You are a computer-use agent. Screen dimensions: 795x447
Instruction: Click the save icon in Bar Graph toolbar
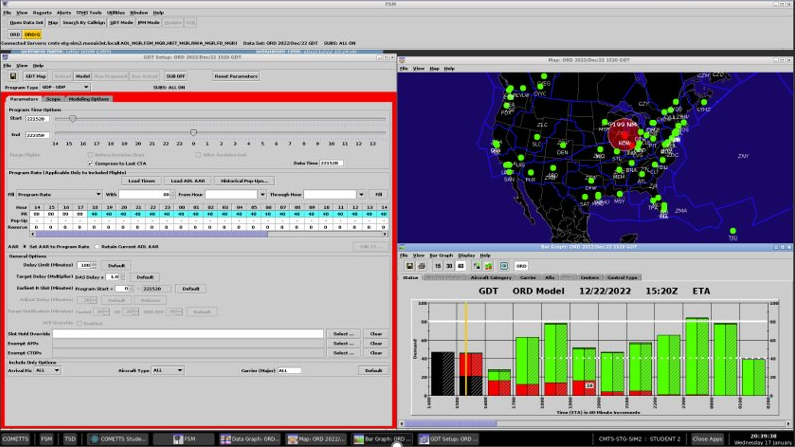pos(410,266)
